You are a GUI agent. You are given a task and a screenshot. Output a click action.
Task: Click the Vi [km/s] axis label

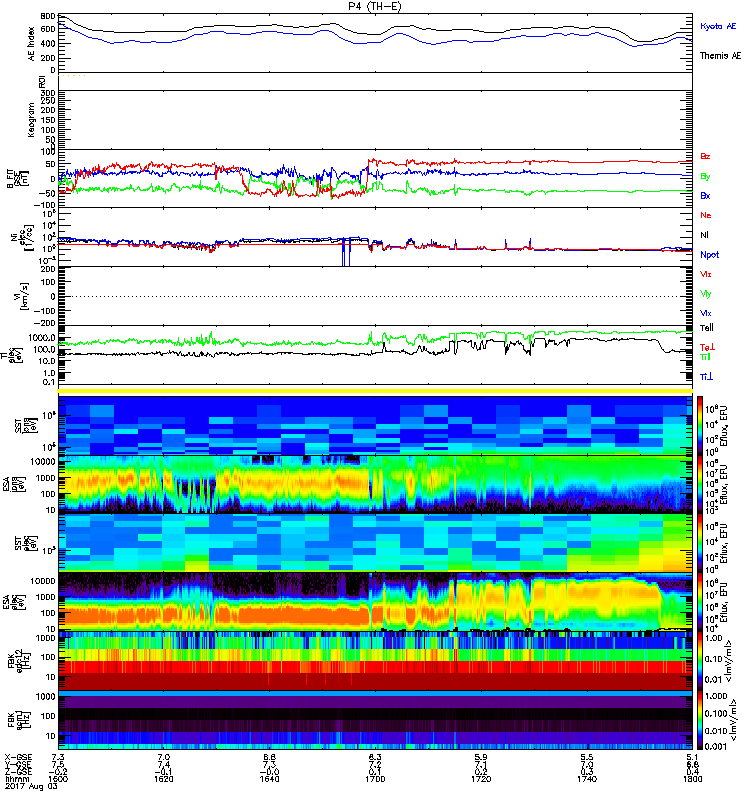22,296
